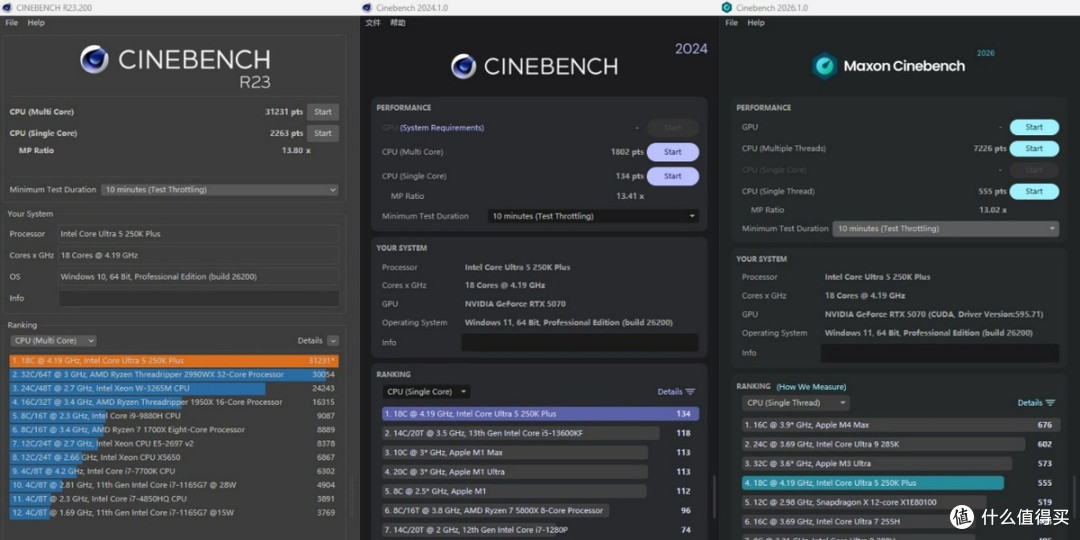
Task: Select AMD Ryzen 7 5800X ranking row
Action: (541, 510)
